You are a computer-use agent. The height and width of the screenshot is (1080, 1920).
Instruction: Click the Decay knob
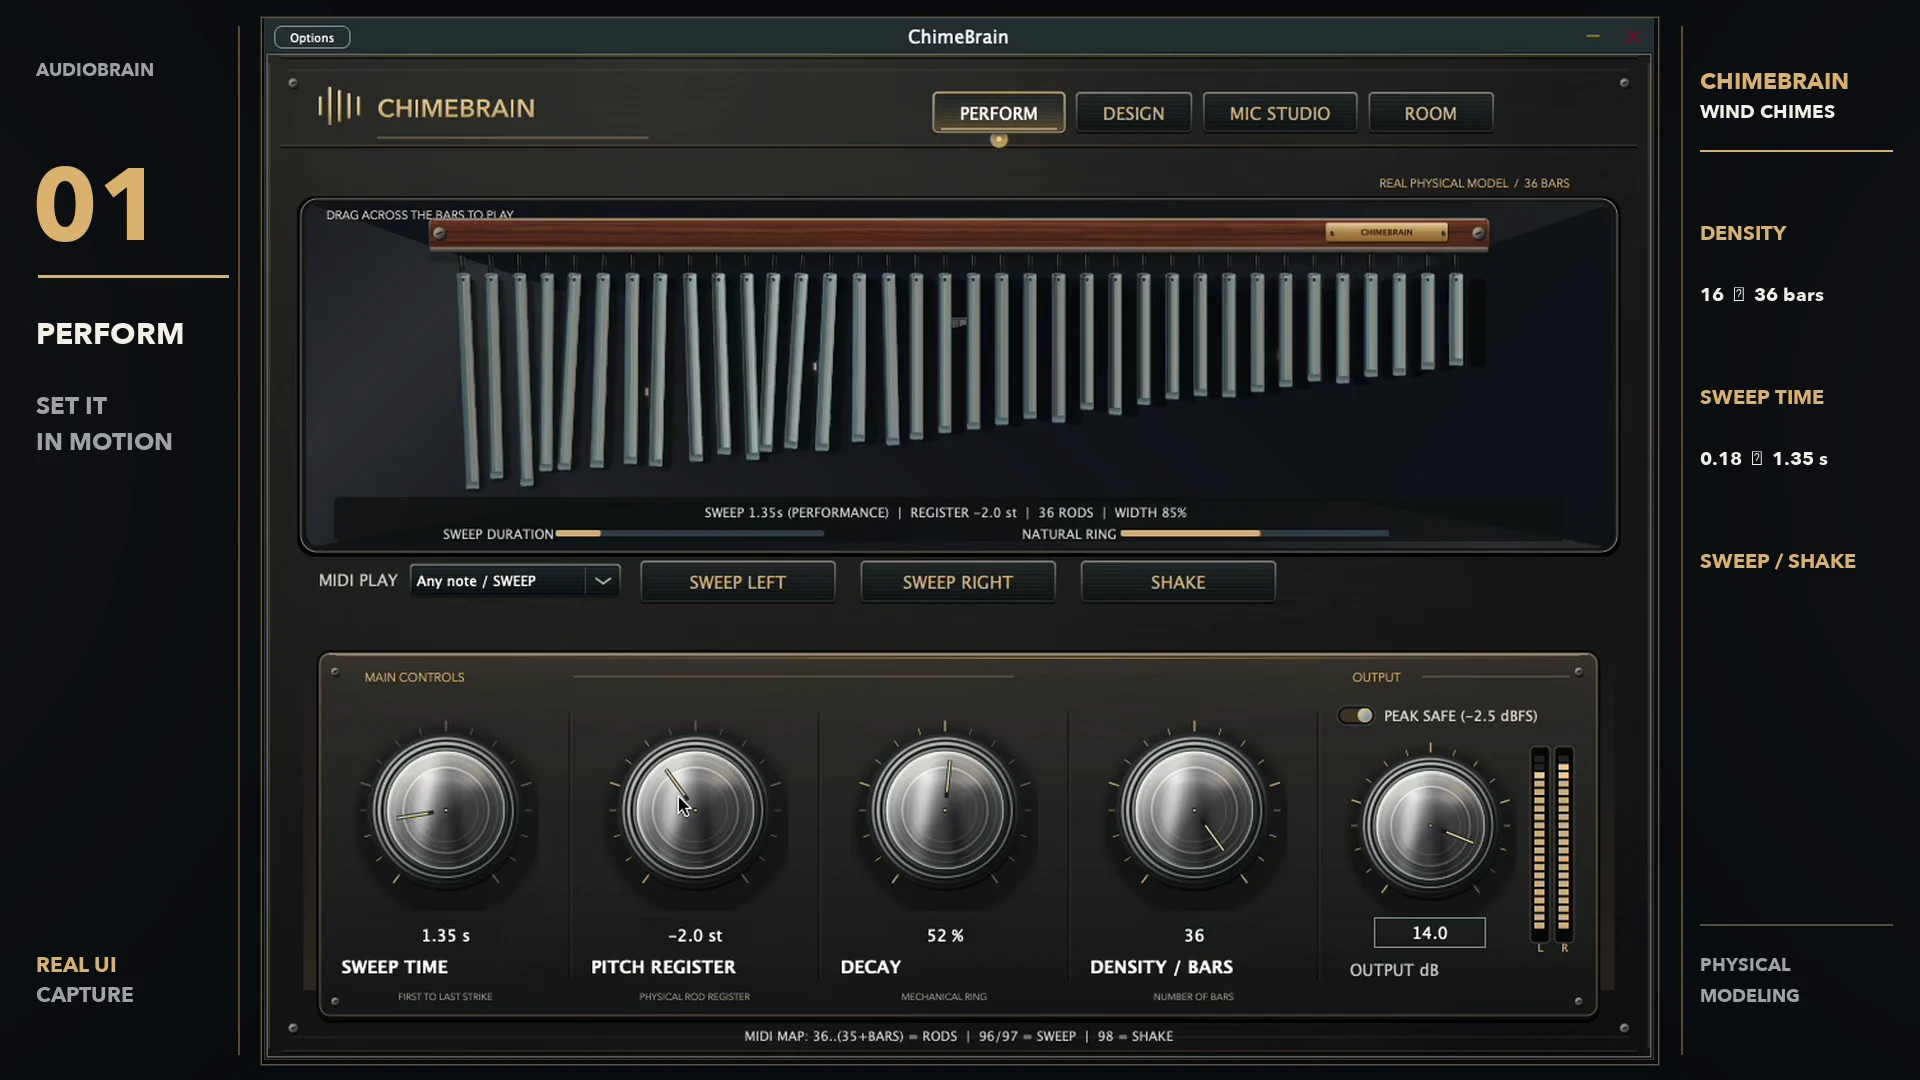pos(944,811)
